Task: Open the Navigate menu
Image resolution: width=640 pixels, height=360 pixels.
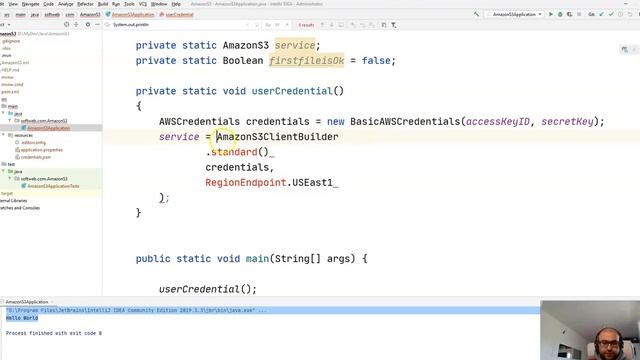Action: pos(30,4)
